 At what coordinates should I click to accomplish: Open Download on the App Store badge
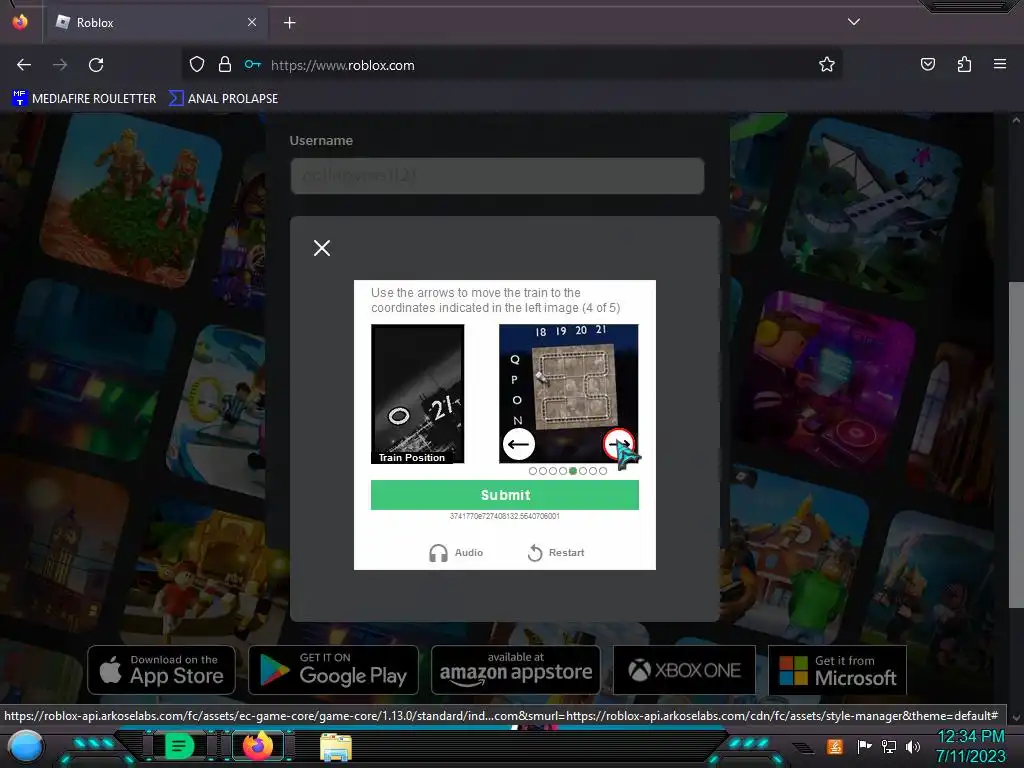click(161, 670)
